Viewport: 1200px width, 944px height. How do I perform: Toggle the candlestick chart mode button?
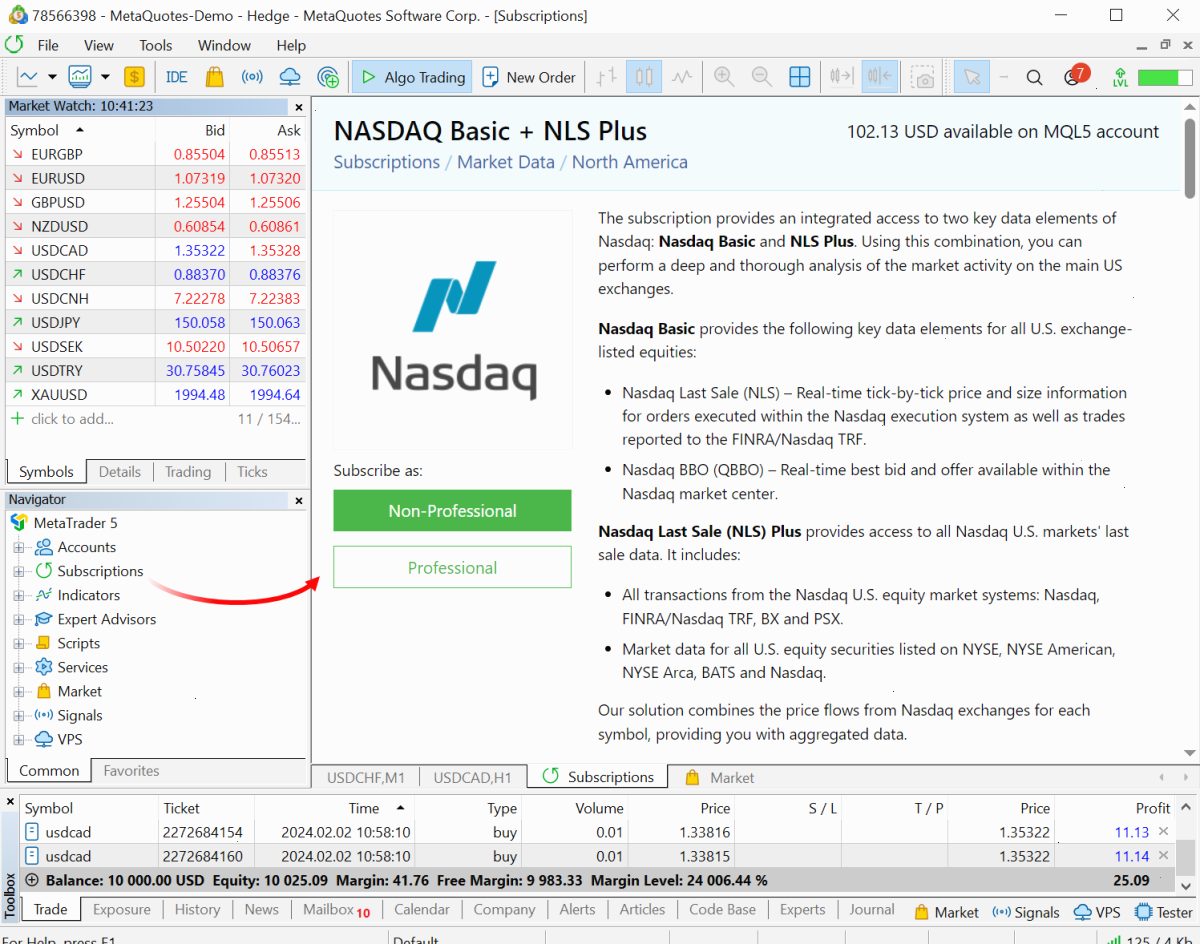pyautogui.click(x=644, y=77)
